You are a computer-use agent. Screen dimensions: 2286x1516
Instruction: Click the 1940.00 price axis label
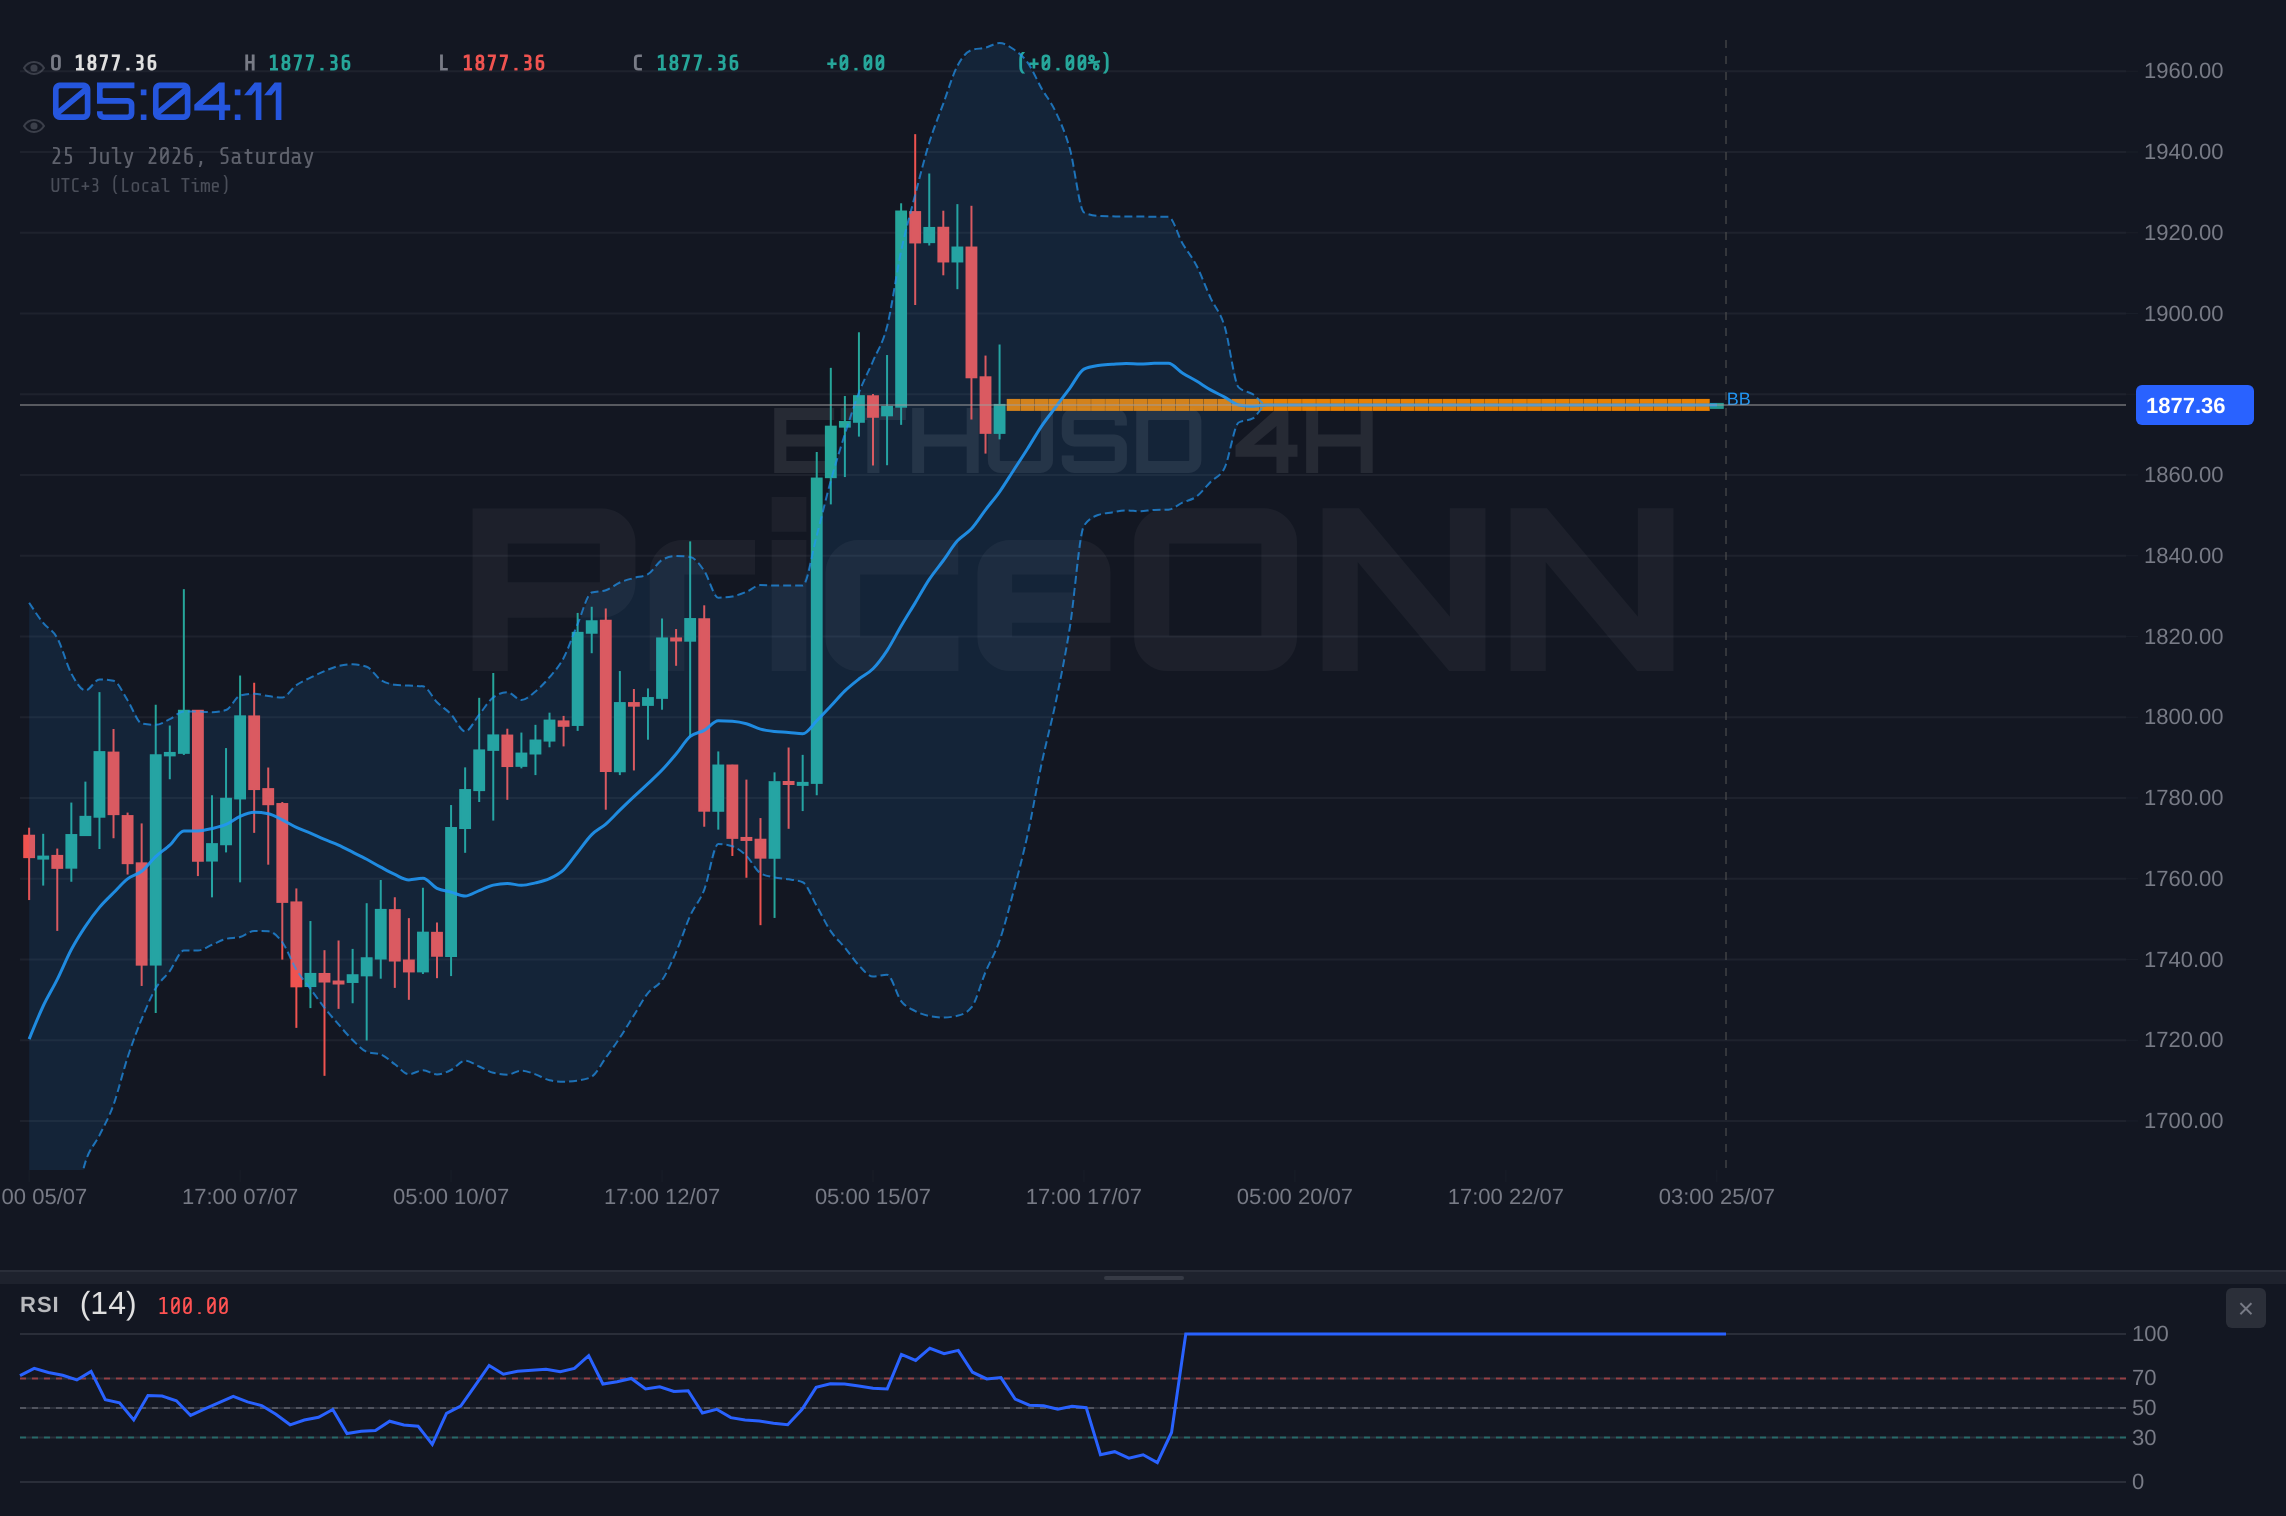pyautogui.click(x=2183, y=152)
